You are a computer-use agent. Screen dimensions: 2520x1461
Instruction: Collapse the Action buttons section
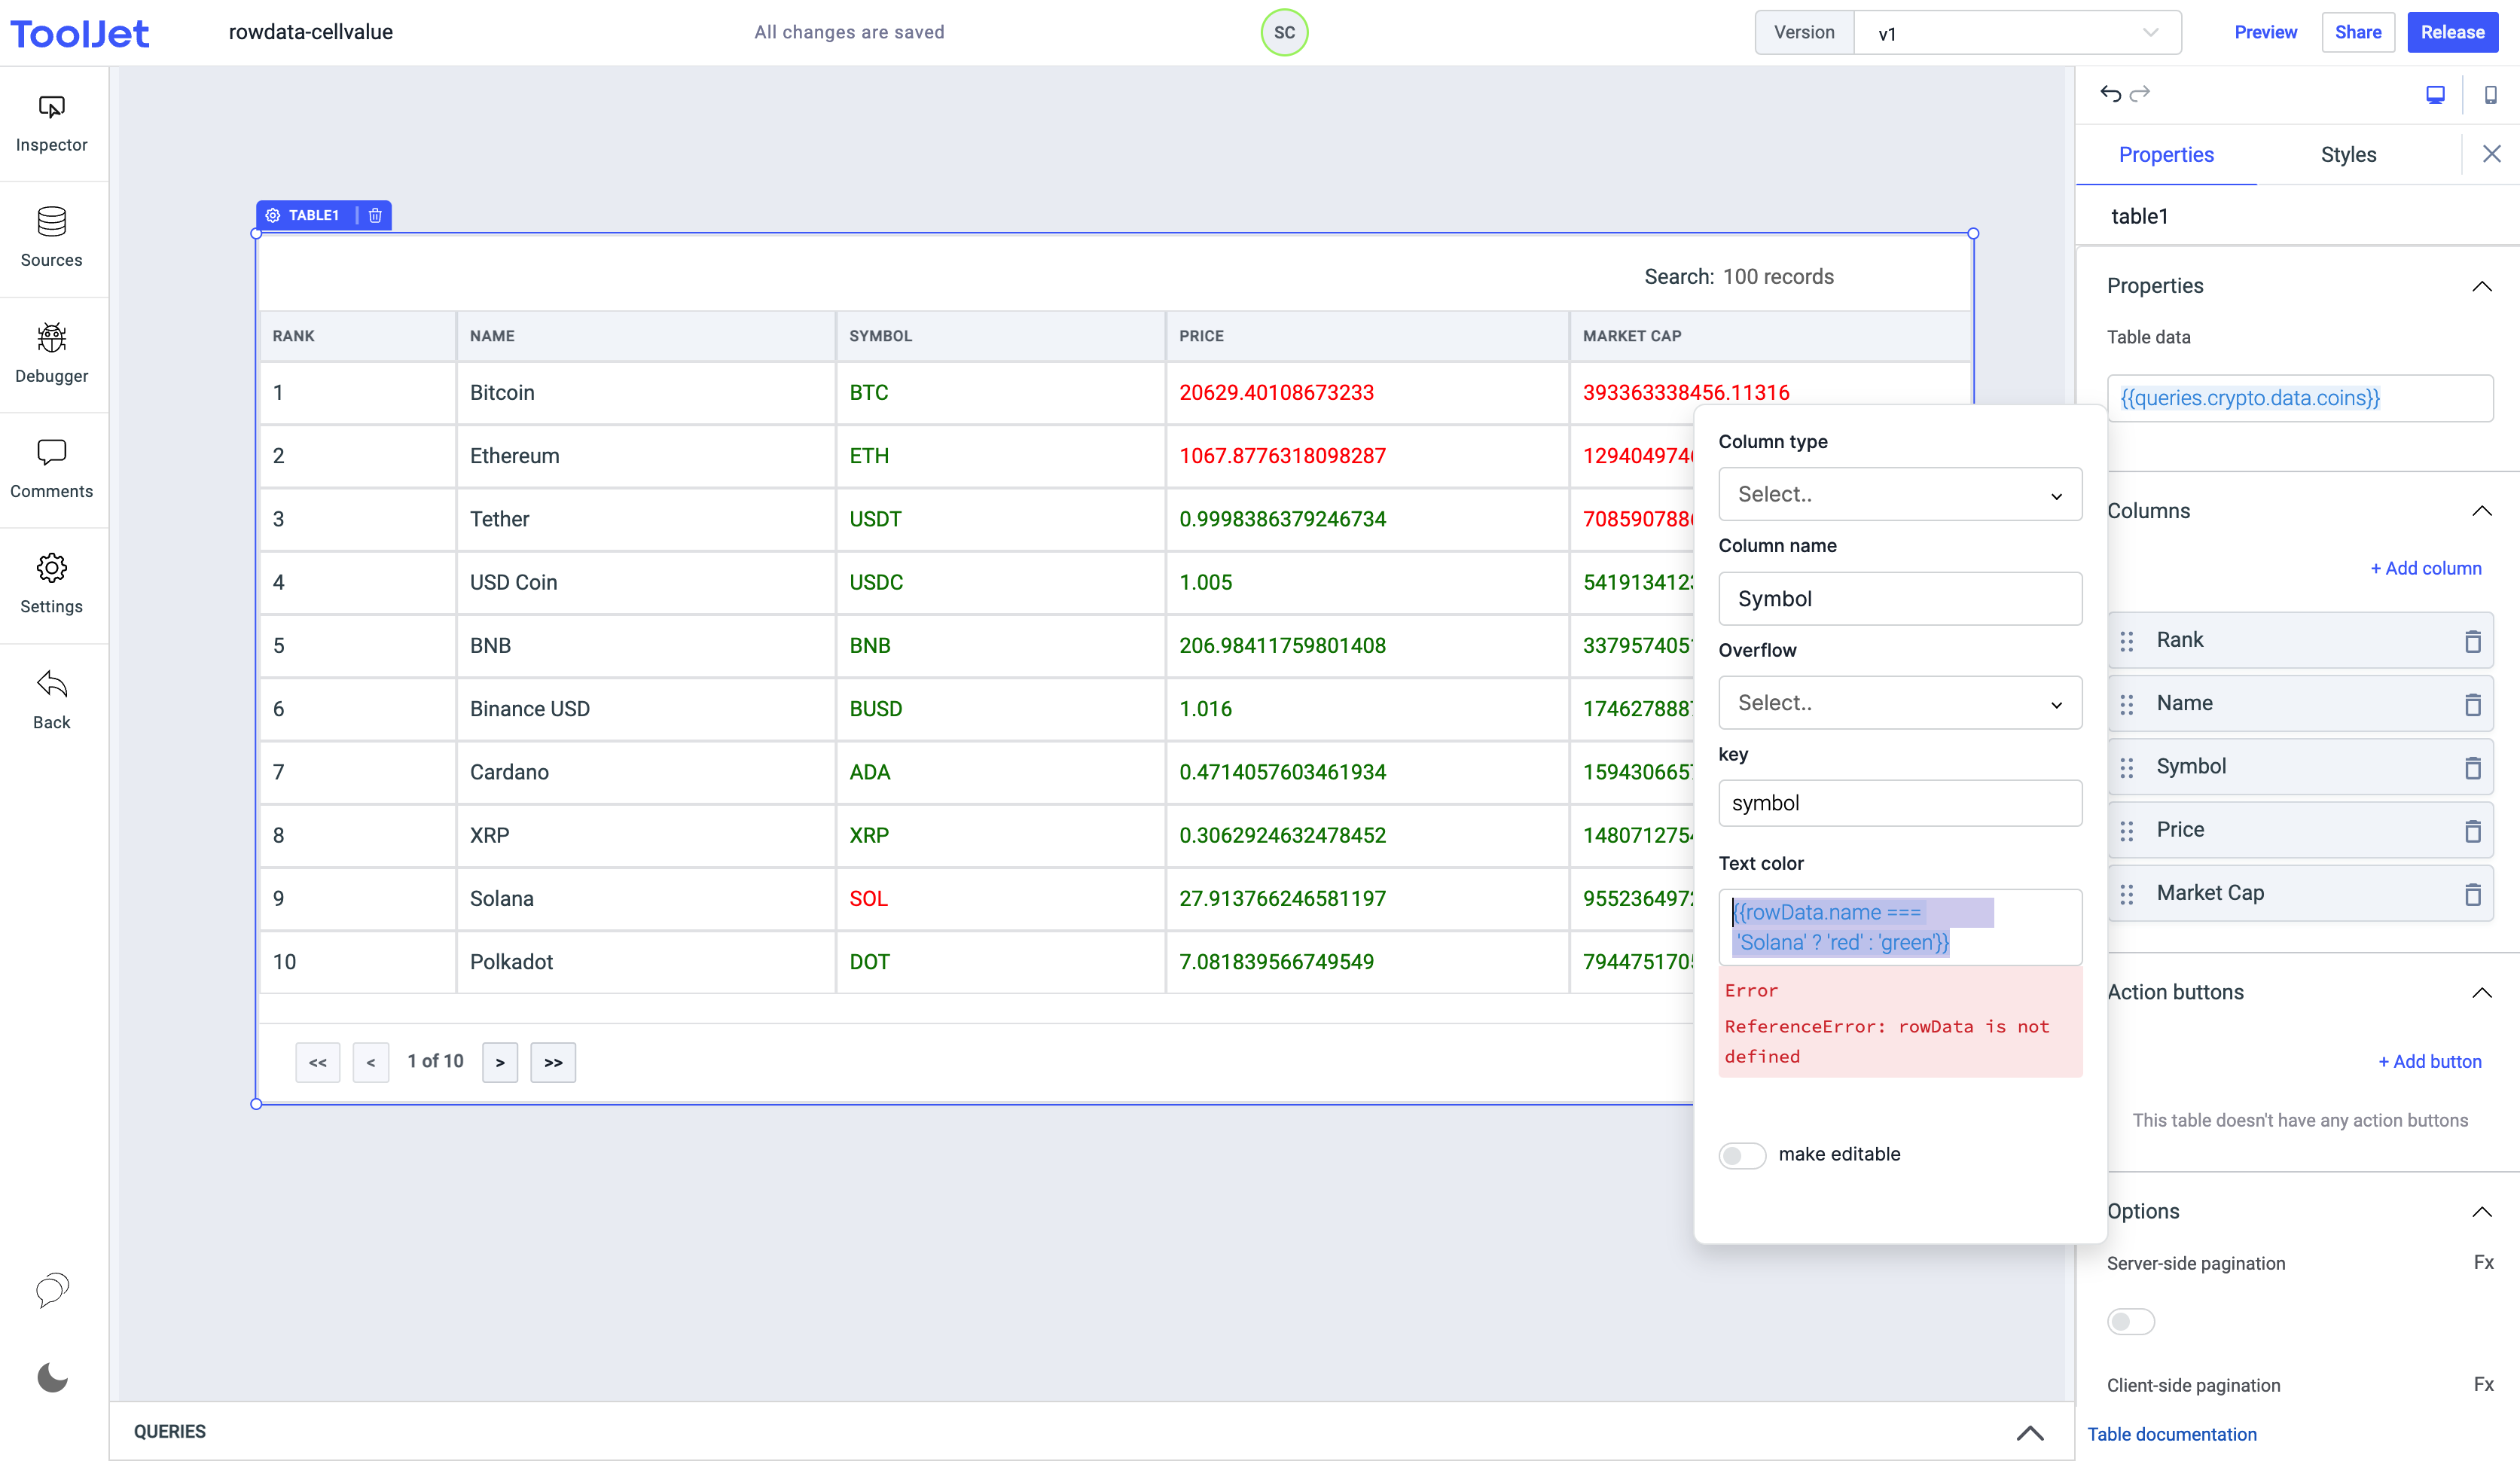(x=2481, y=992)
